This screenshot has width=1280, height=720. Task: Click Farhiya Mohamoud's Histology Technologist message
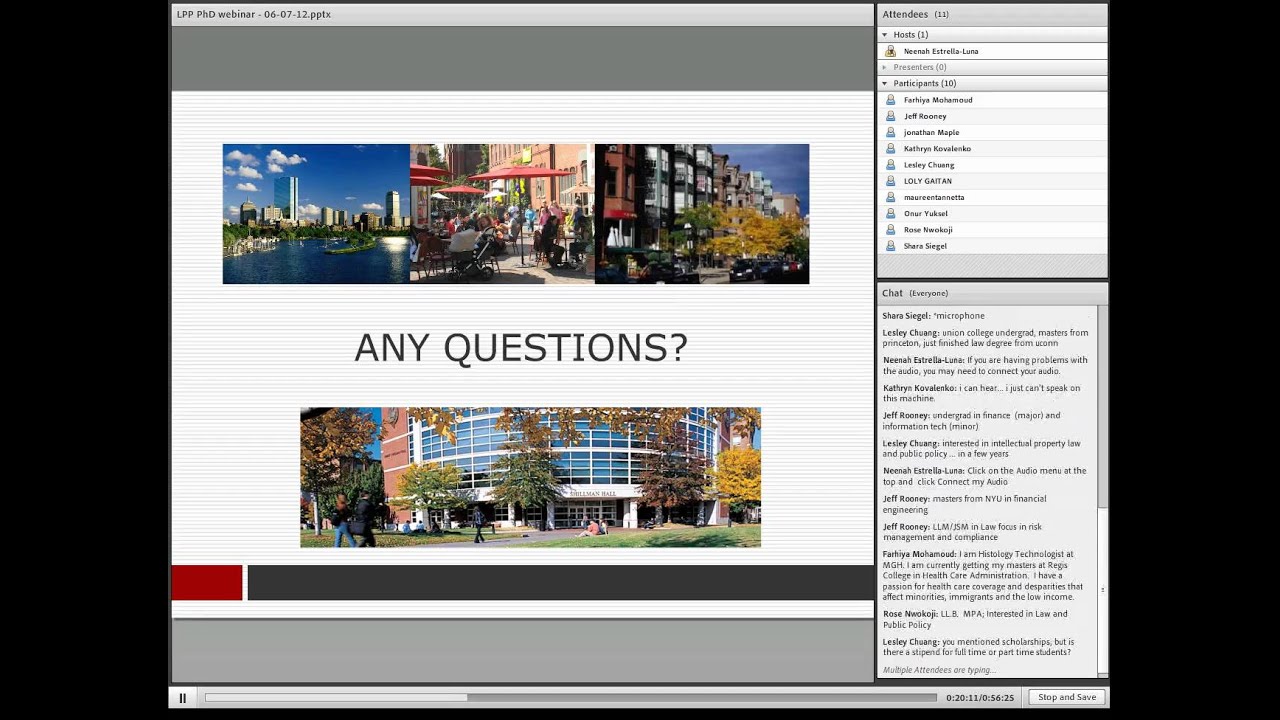point(983,575)
